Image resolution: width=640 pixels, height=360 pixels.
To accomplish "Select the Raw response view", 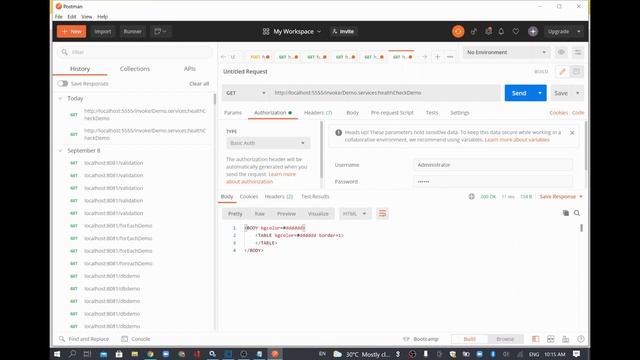I will coord(260,213).
